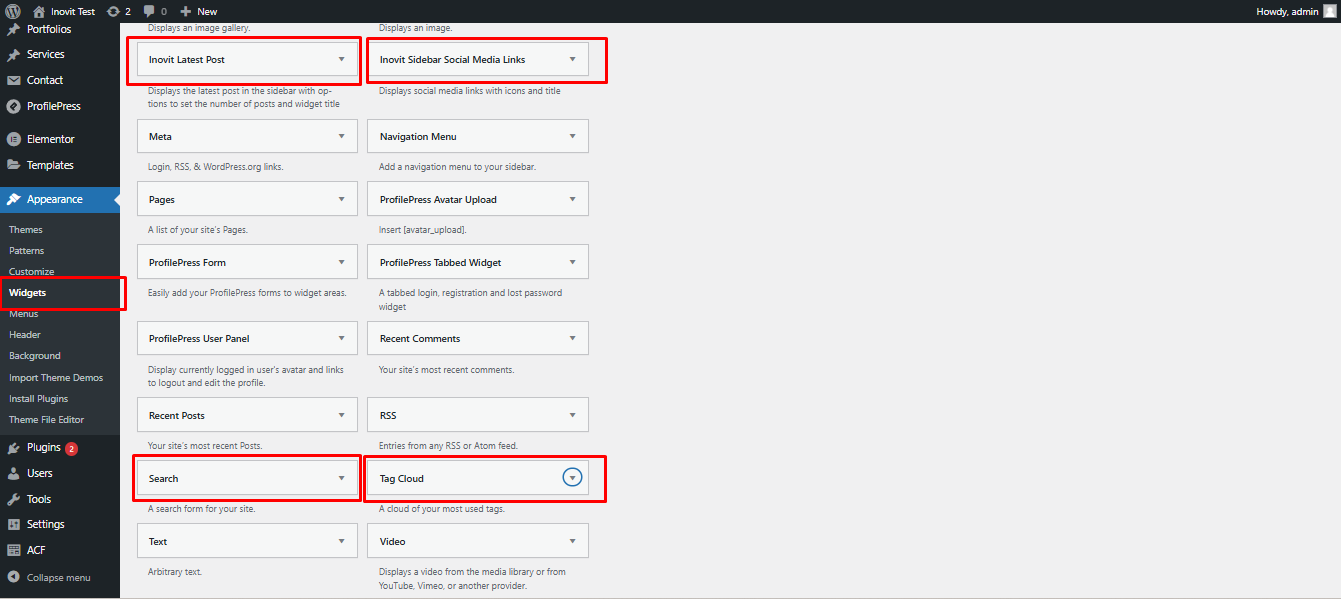Expand the Text widget arrow

(x=341, y=541)
